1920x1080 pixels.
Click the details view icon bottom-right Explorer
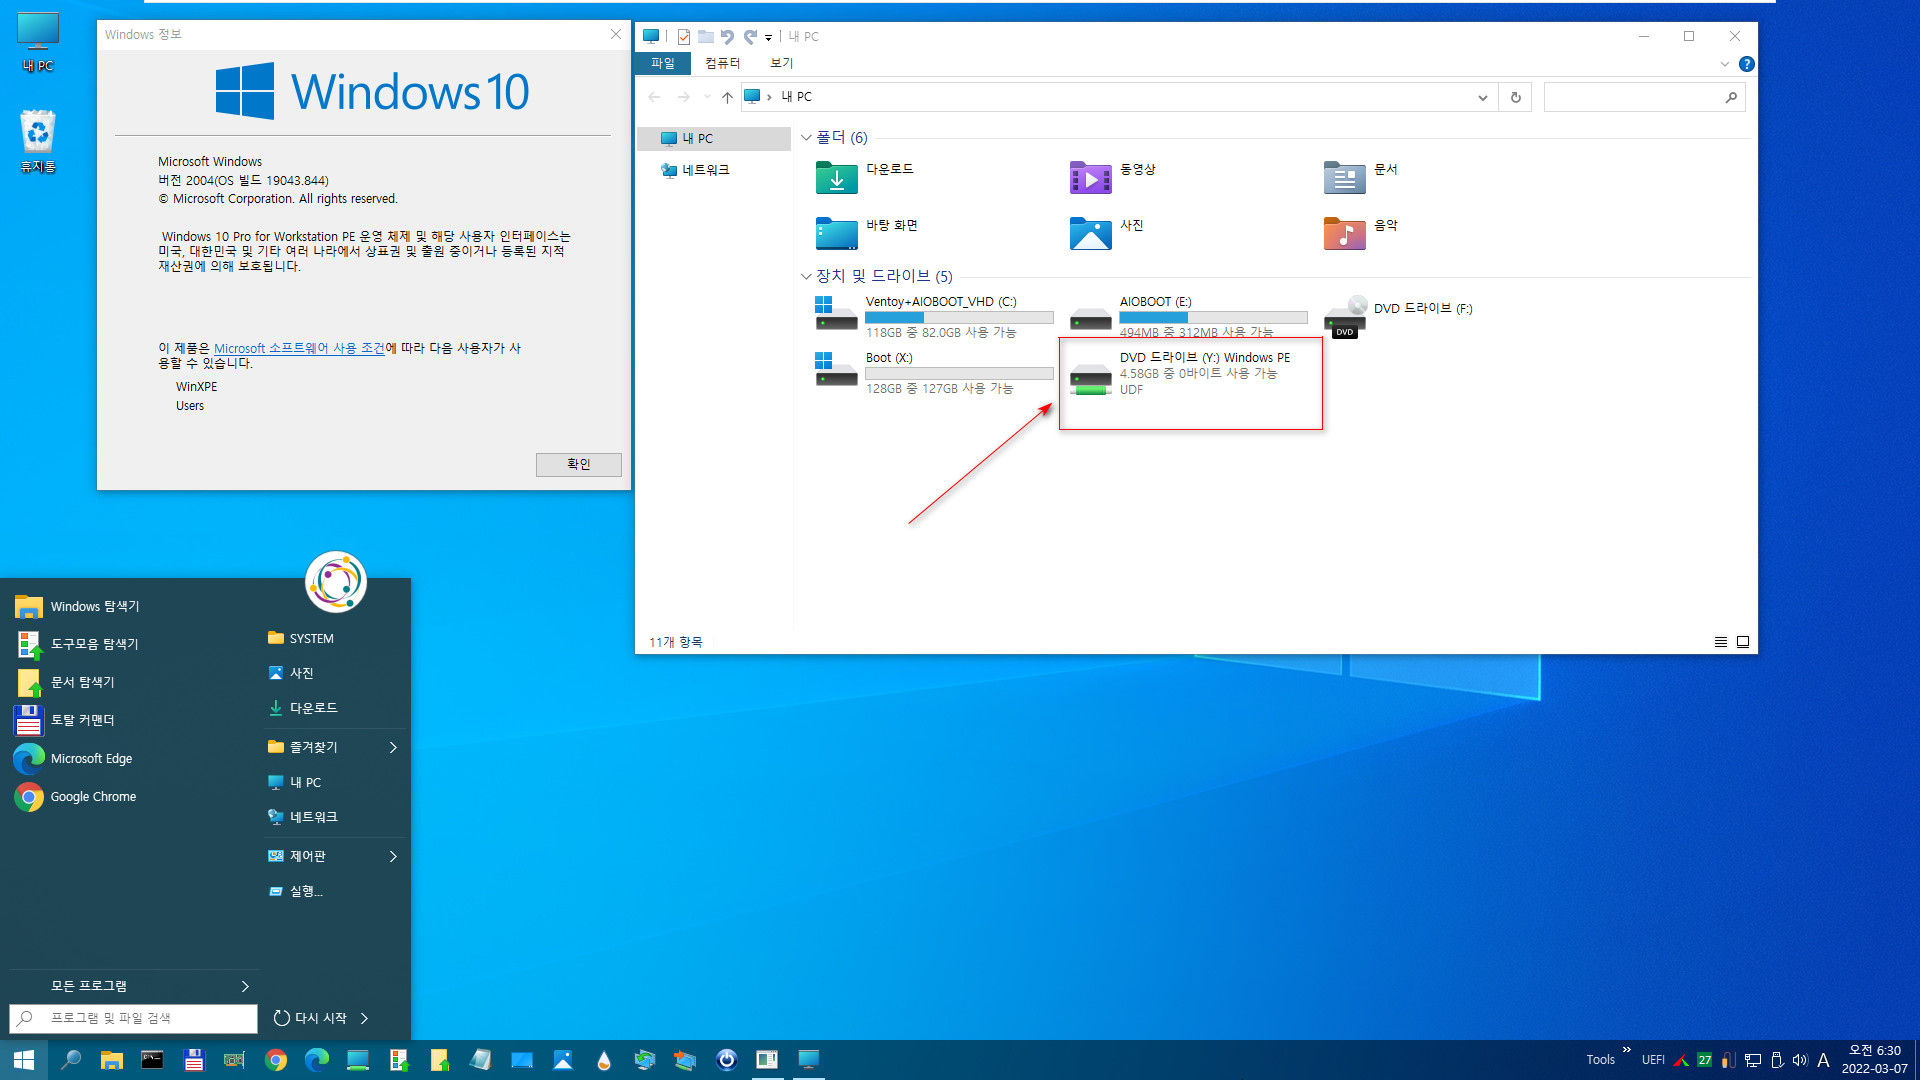tap(1721, 640)
